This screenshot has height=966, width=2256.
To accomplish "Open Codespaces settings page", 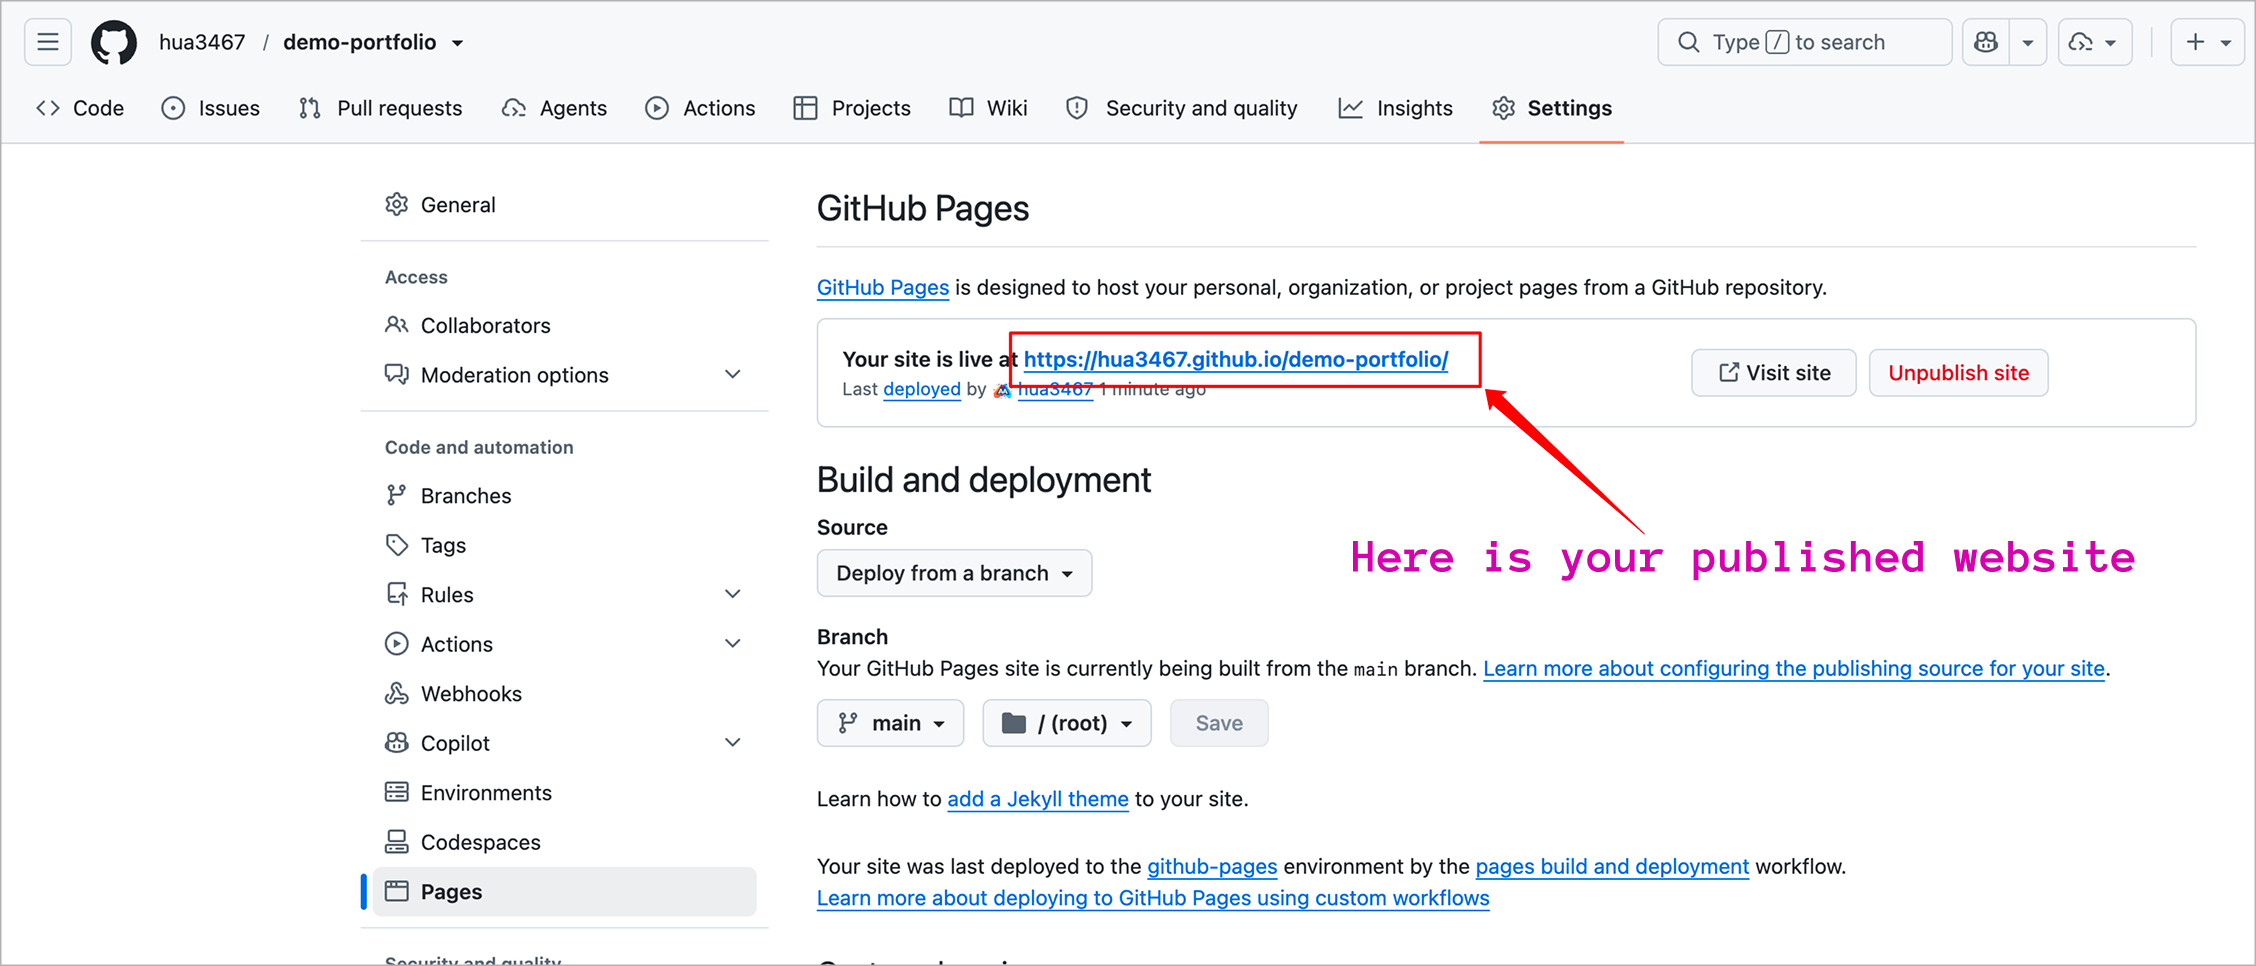I will coord(565,842).
